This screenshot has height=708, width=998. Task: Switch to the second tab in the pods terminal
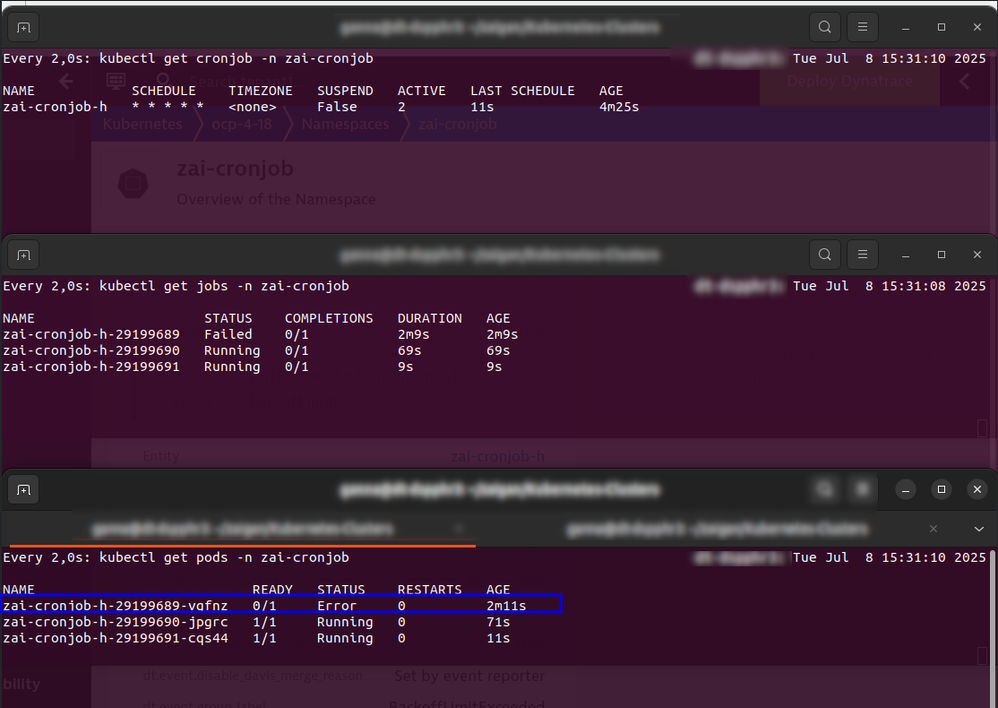[x=715, y=528]
